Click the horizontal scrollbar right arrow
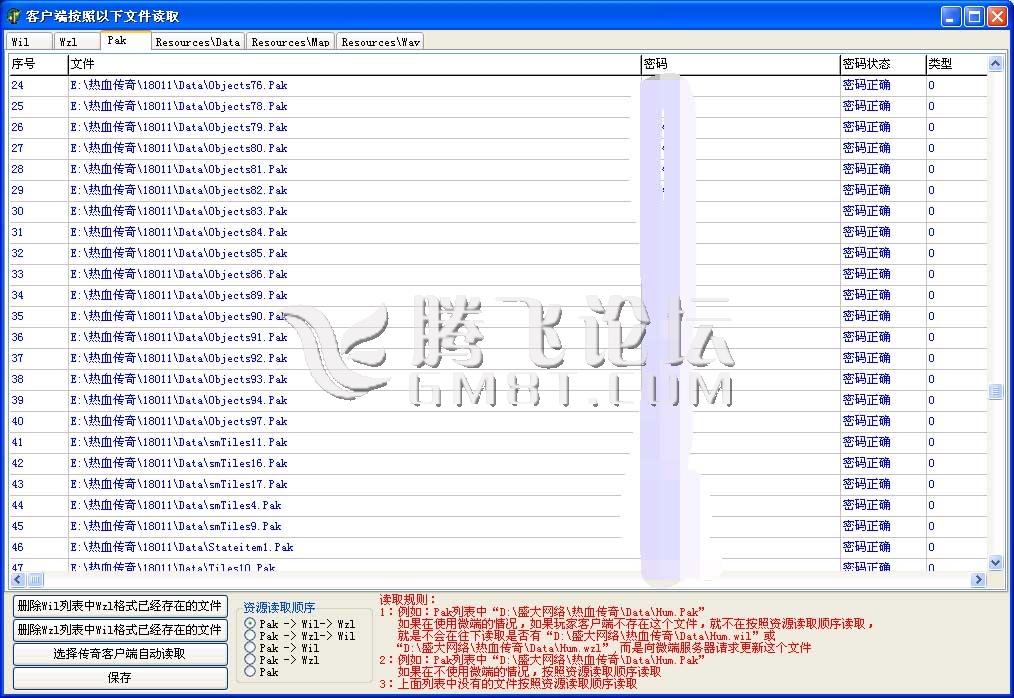Viewport: 1014px width, 698px height. (x=978, y=580)
